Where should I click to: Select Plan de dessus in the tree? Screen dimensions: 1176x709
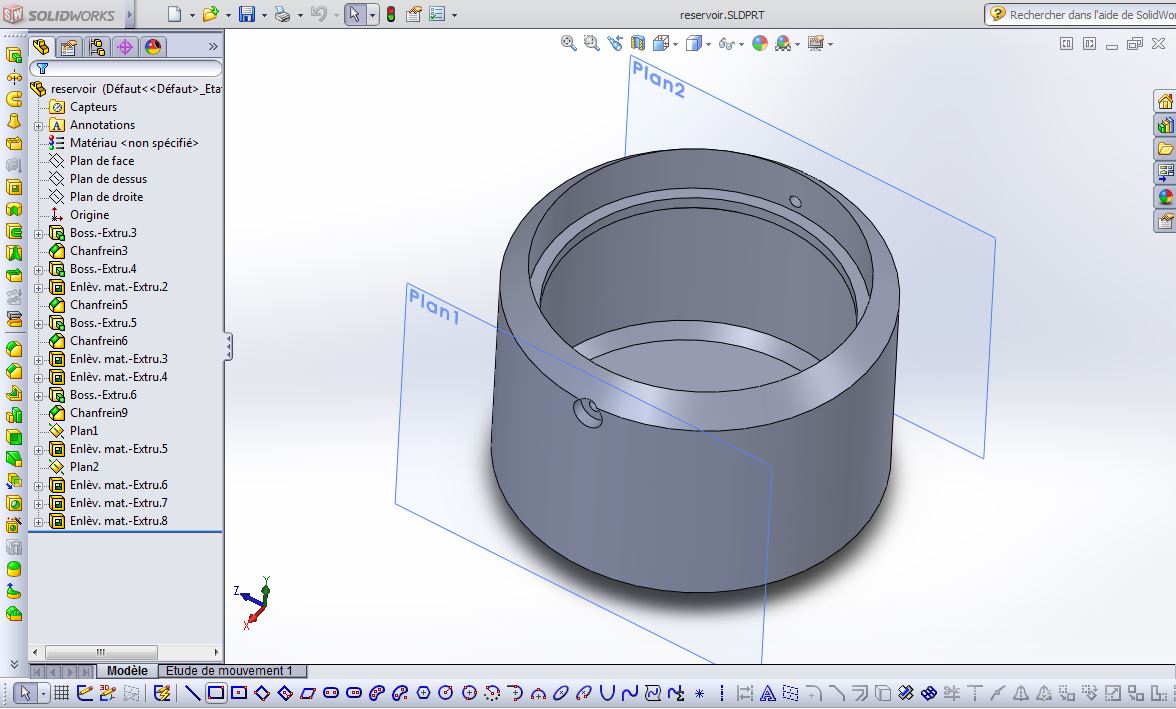tap(109, 179)
